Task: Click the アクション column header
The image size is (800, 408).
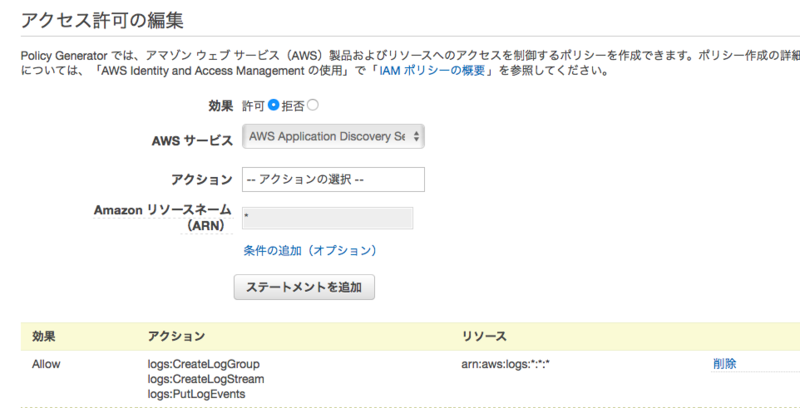Action: pos(176,336)
